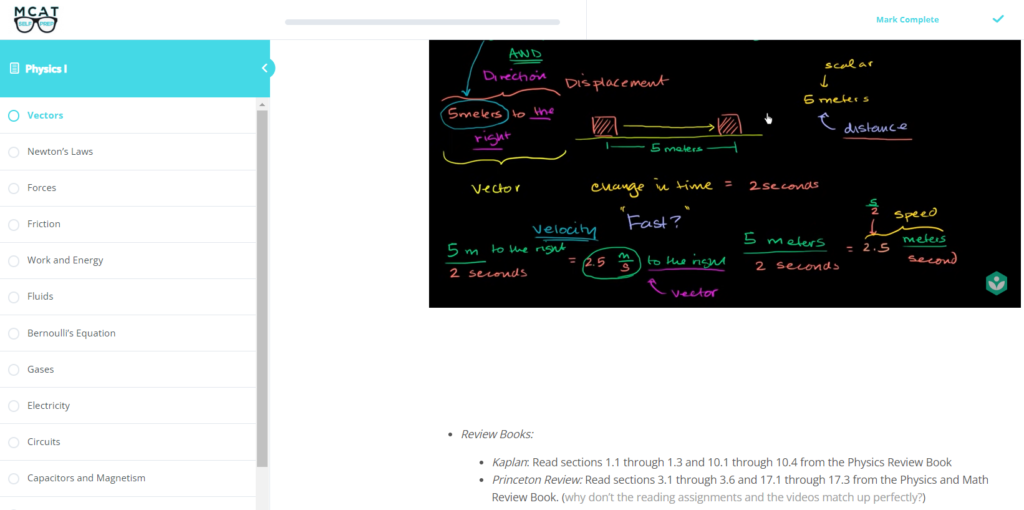
Task: Click the Khan Academy logo on the video
Action: [x=996, y=284]
